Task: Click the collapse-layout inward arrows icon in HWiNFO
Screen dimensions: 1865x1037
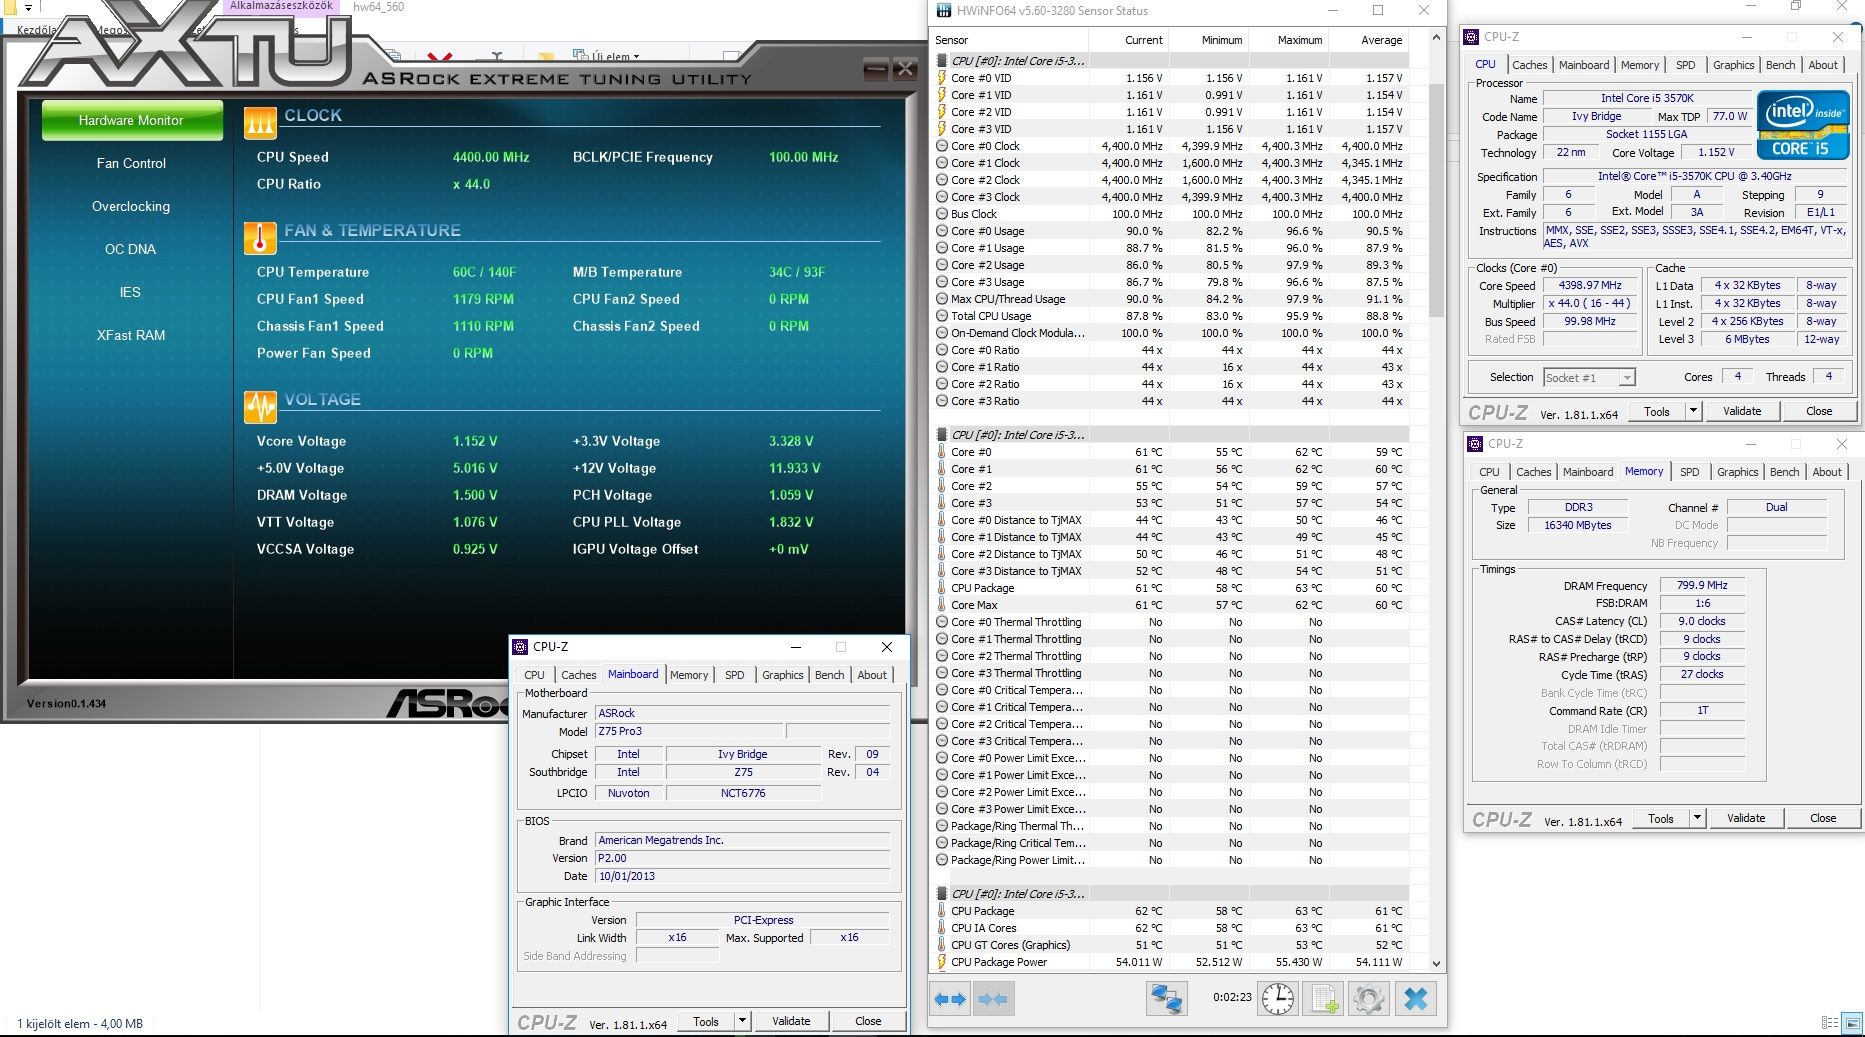Action: click(x=993, y=998)
